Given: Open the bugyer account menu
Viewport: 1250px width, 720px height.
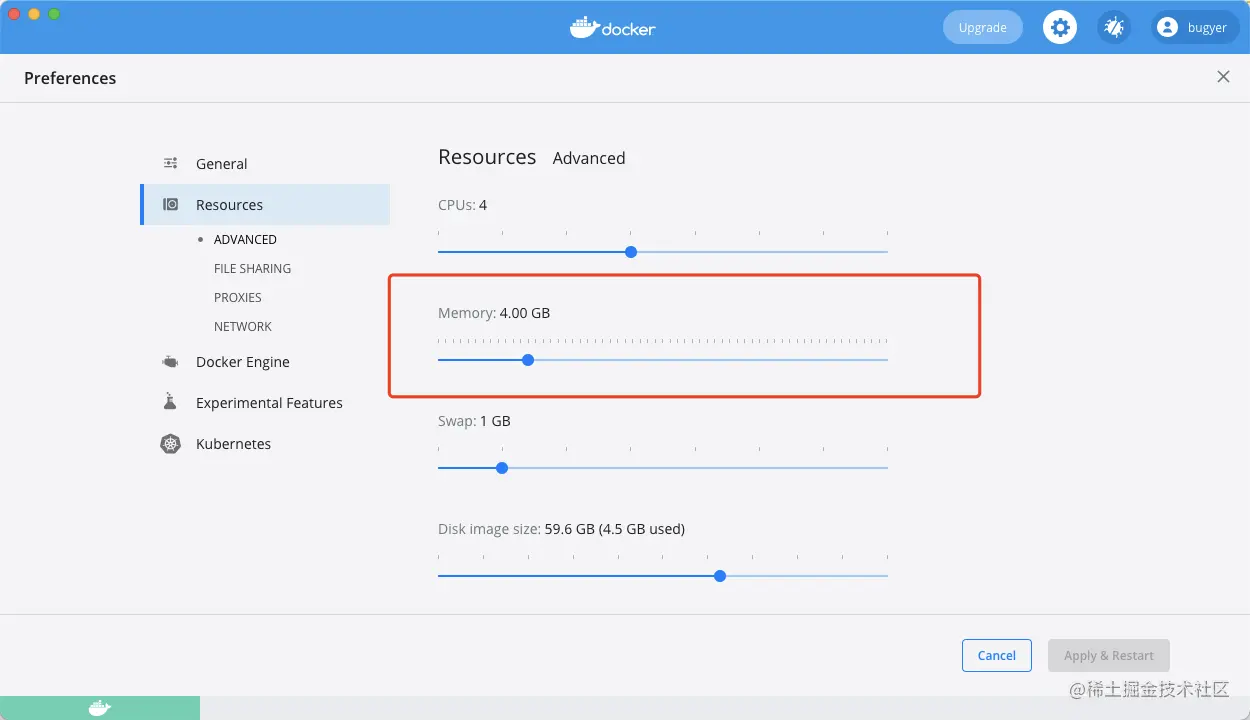Looking at the screenshot, I should click(x=1196, y=27).
